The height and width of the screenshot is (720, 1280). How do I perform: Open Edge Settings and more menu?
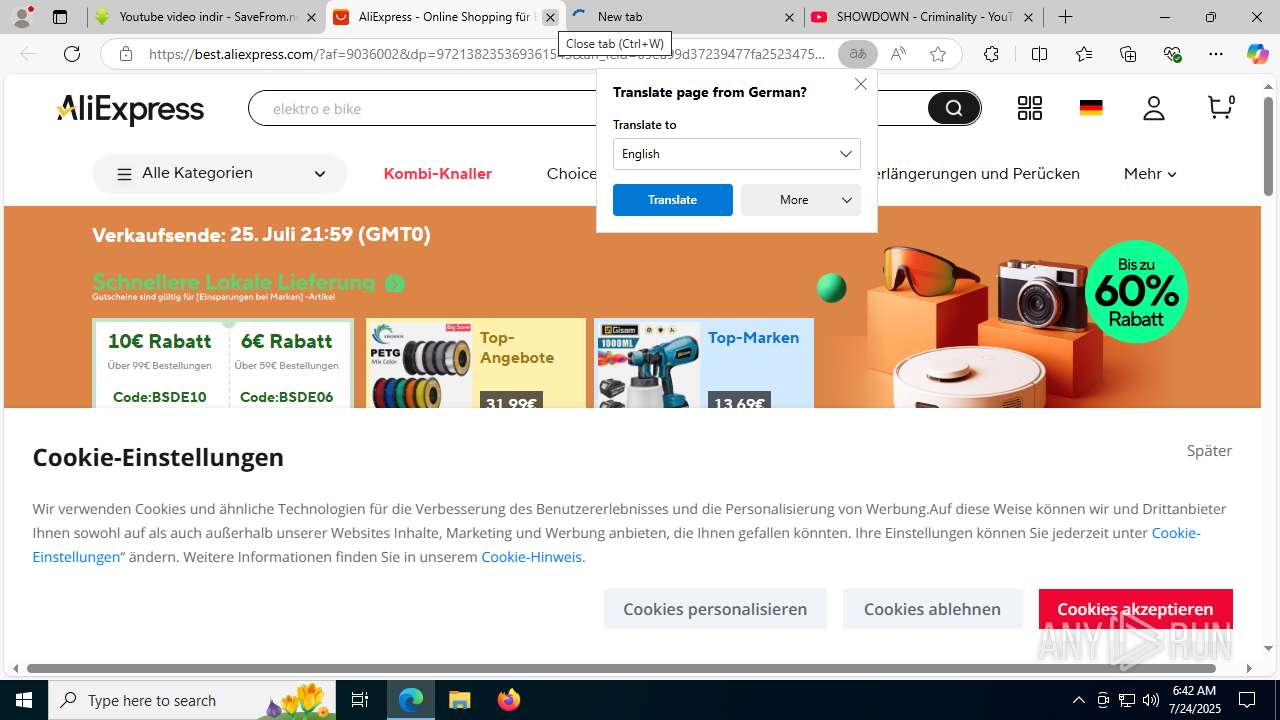pos(1216,54)
